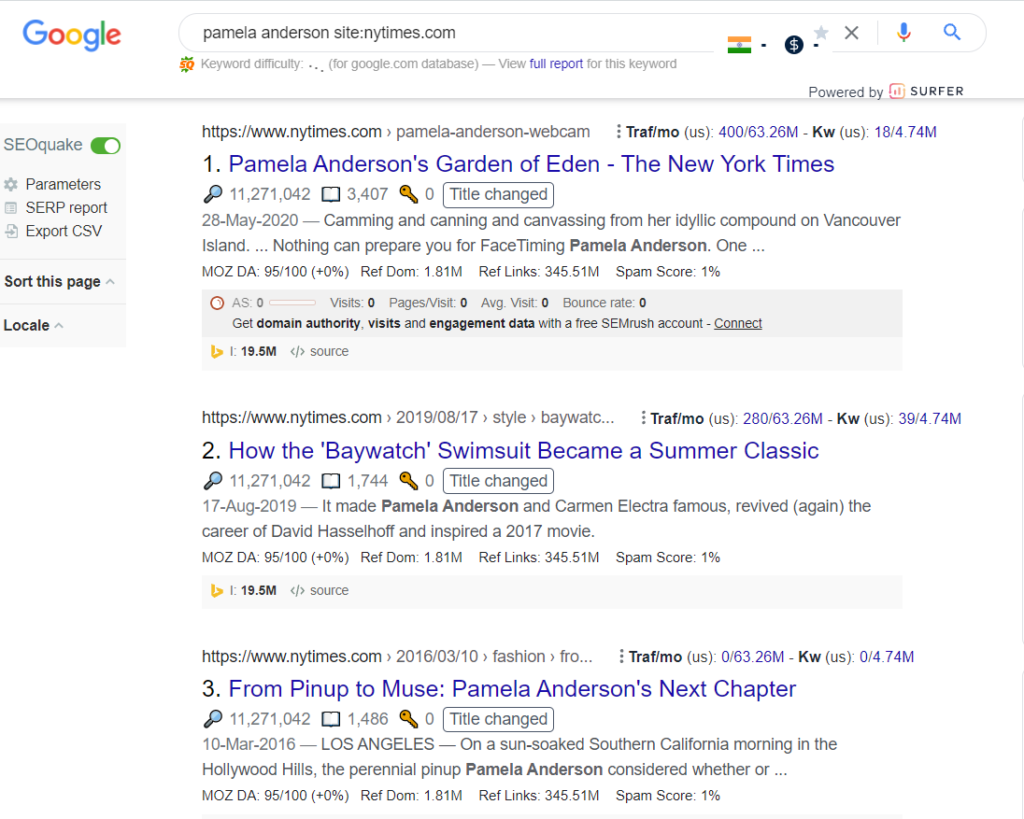
Task: Click magnifier icon in Garden of Eden result
Action: click(x=213, y=194)
